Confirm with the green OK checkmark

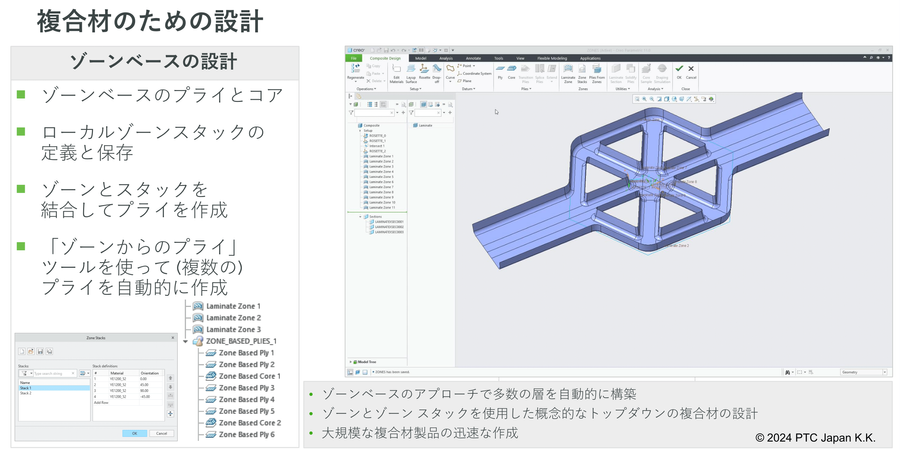679,70
